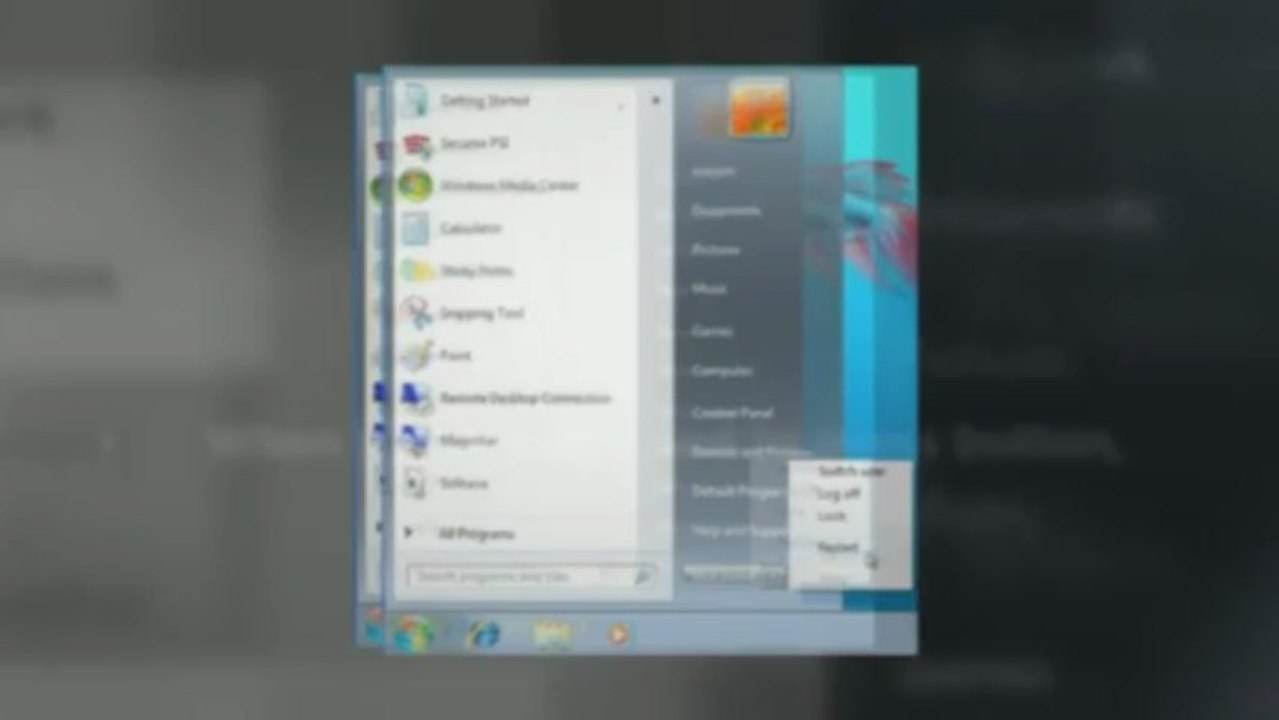Open Control Panel

(x=732, y=412)
